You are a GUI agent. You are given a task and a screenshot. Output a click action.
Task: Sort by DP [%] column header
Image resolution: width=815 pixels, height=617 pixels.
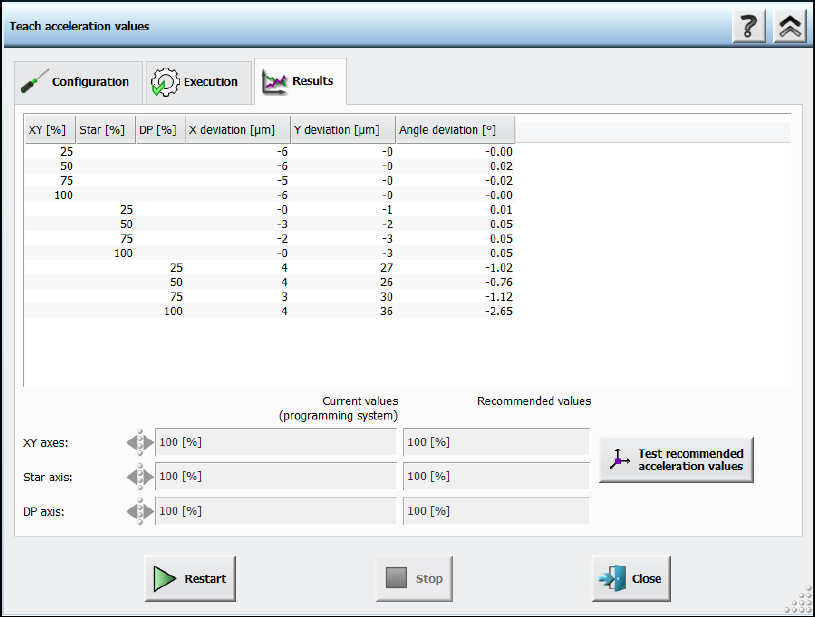[x=161, y=129]
